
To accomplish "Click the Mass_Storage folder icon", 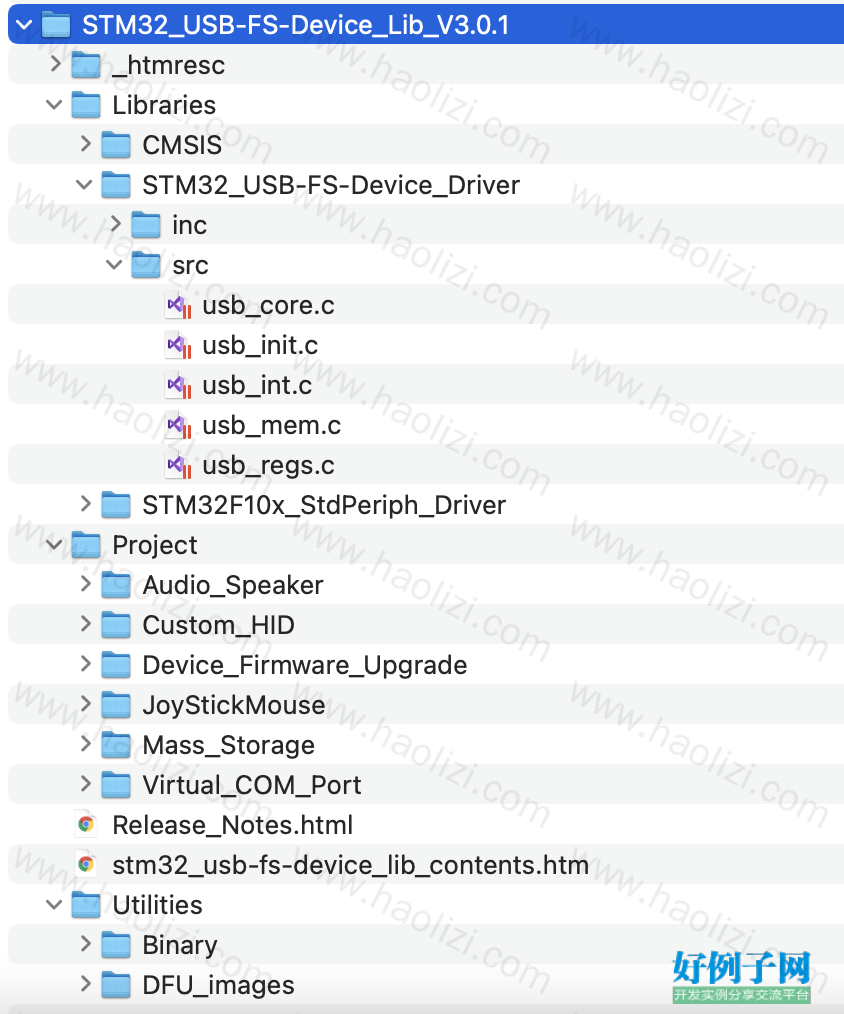I will click(x=116, y=745).
